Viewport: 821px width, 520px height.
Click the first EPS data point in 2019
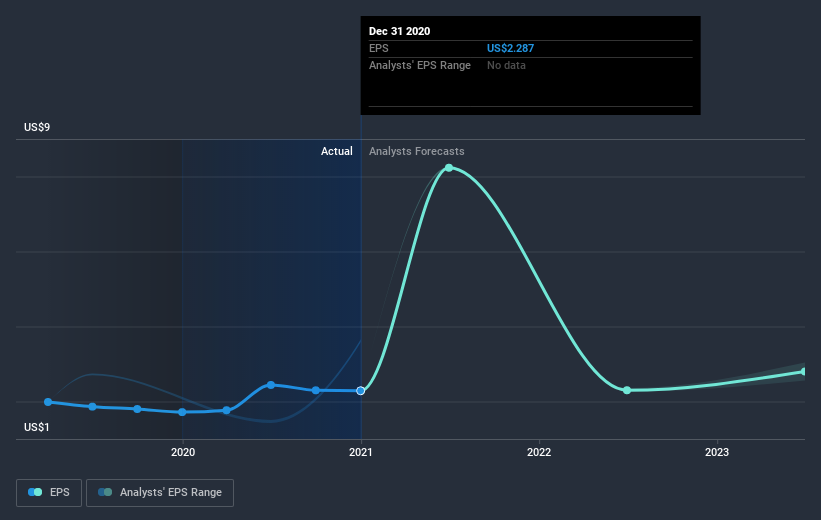pos(48,402)
